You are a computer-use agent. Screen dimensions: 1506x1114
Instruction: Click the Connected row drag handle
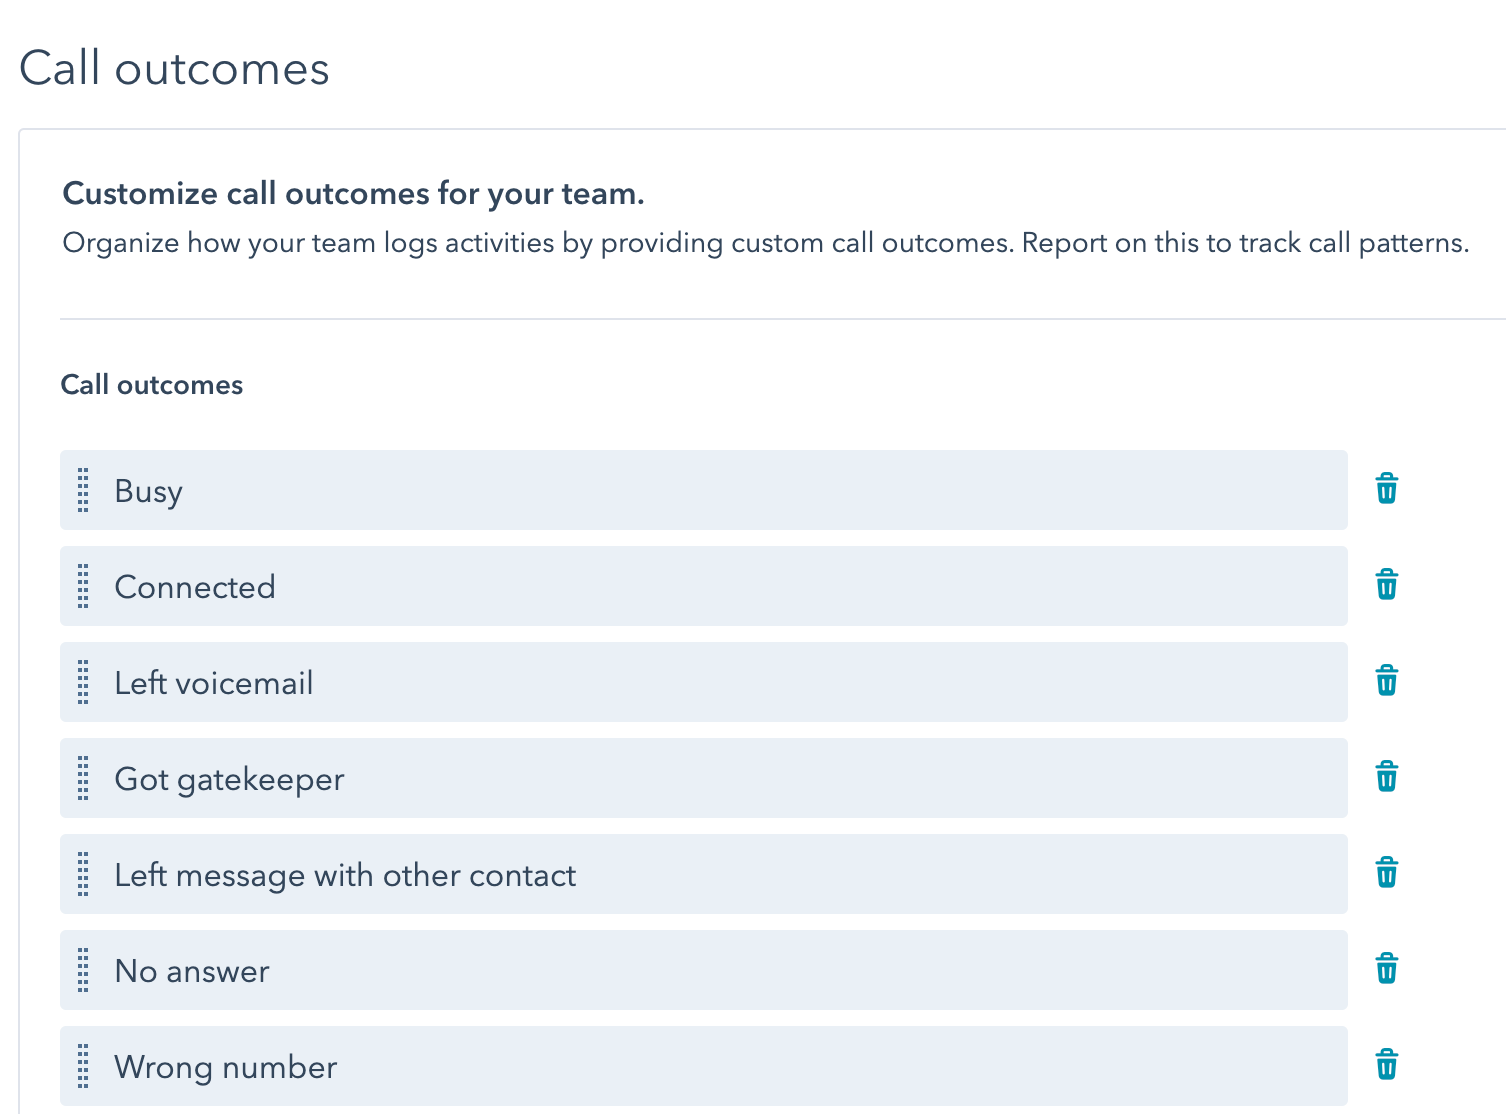83,586
